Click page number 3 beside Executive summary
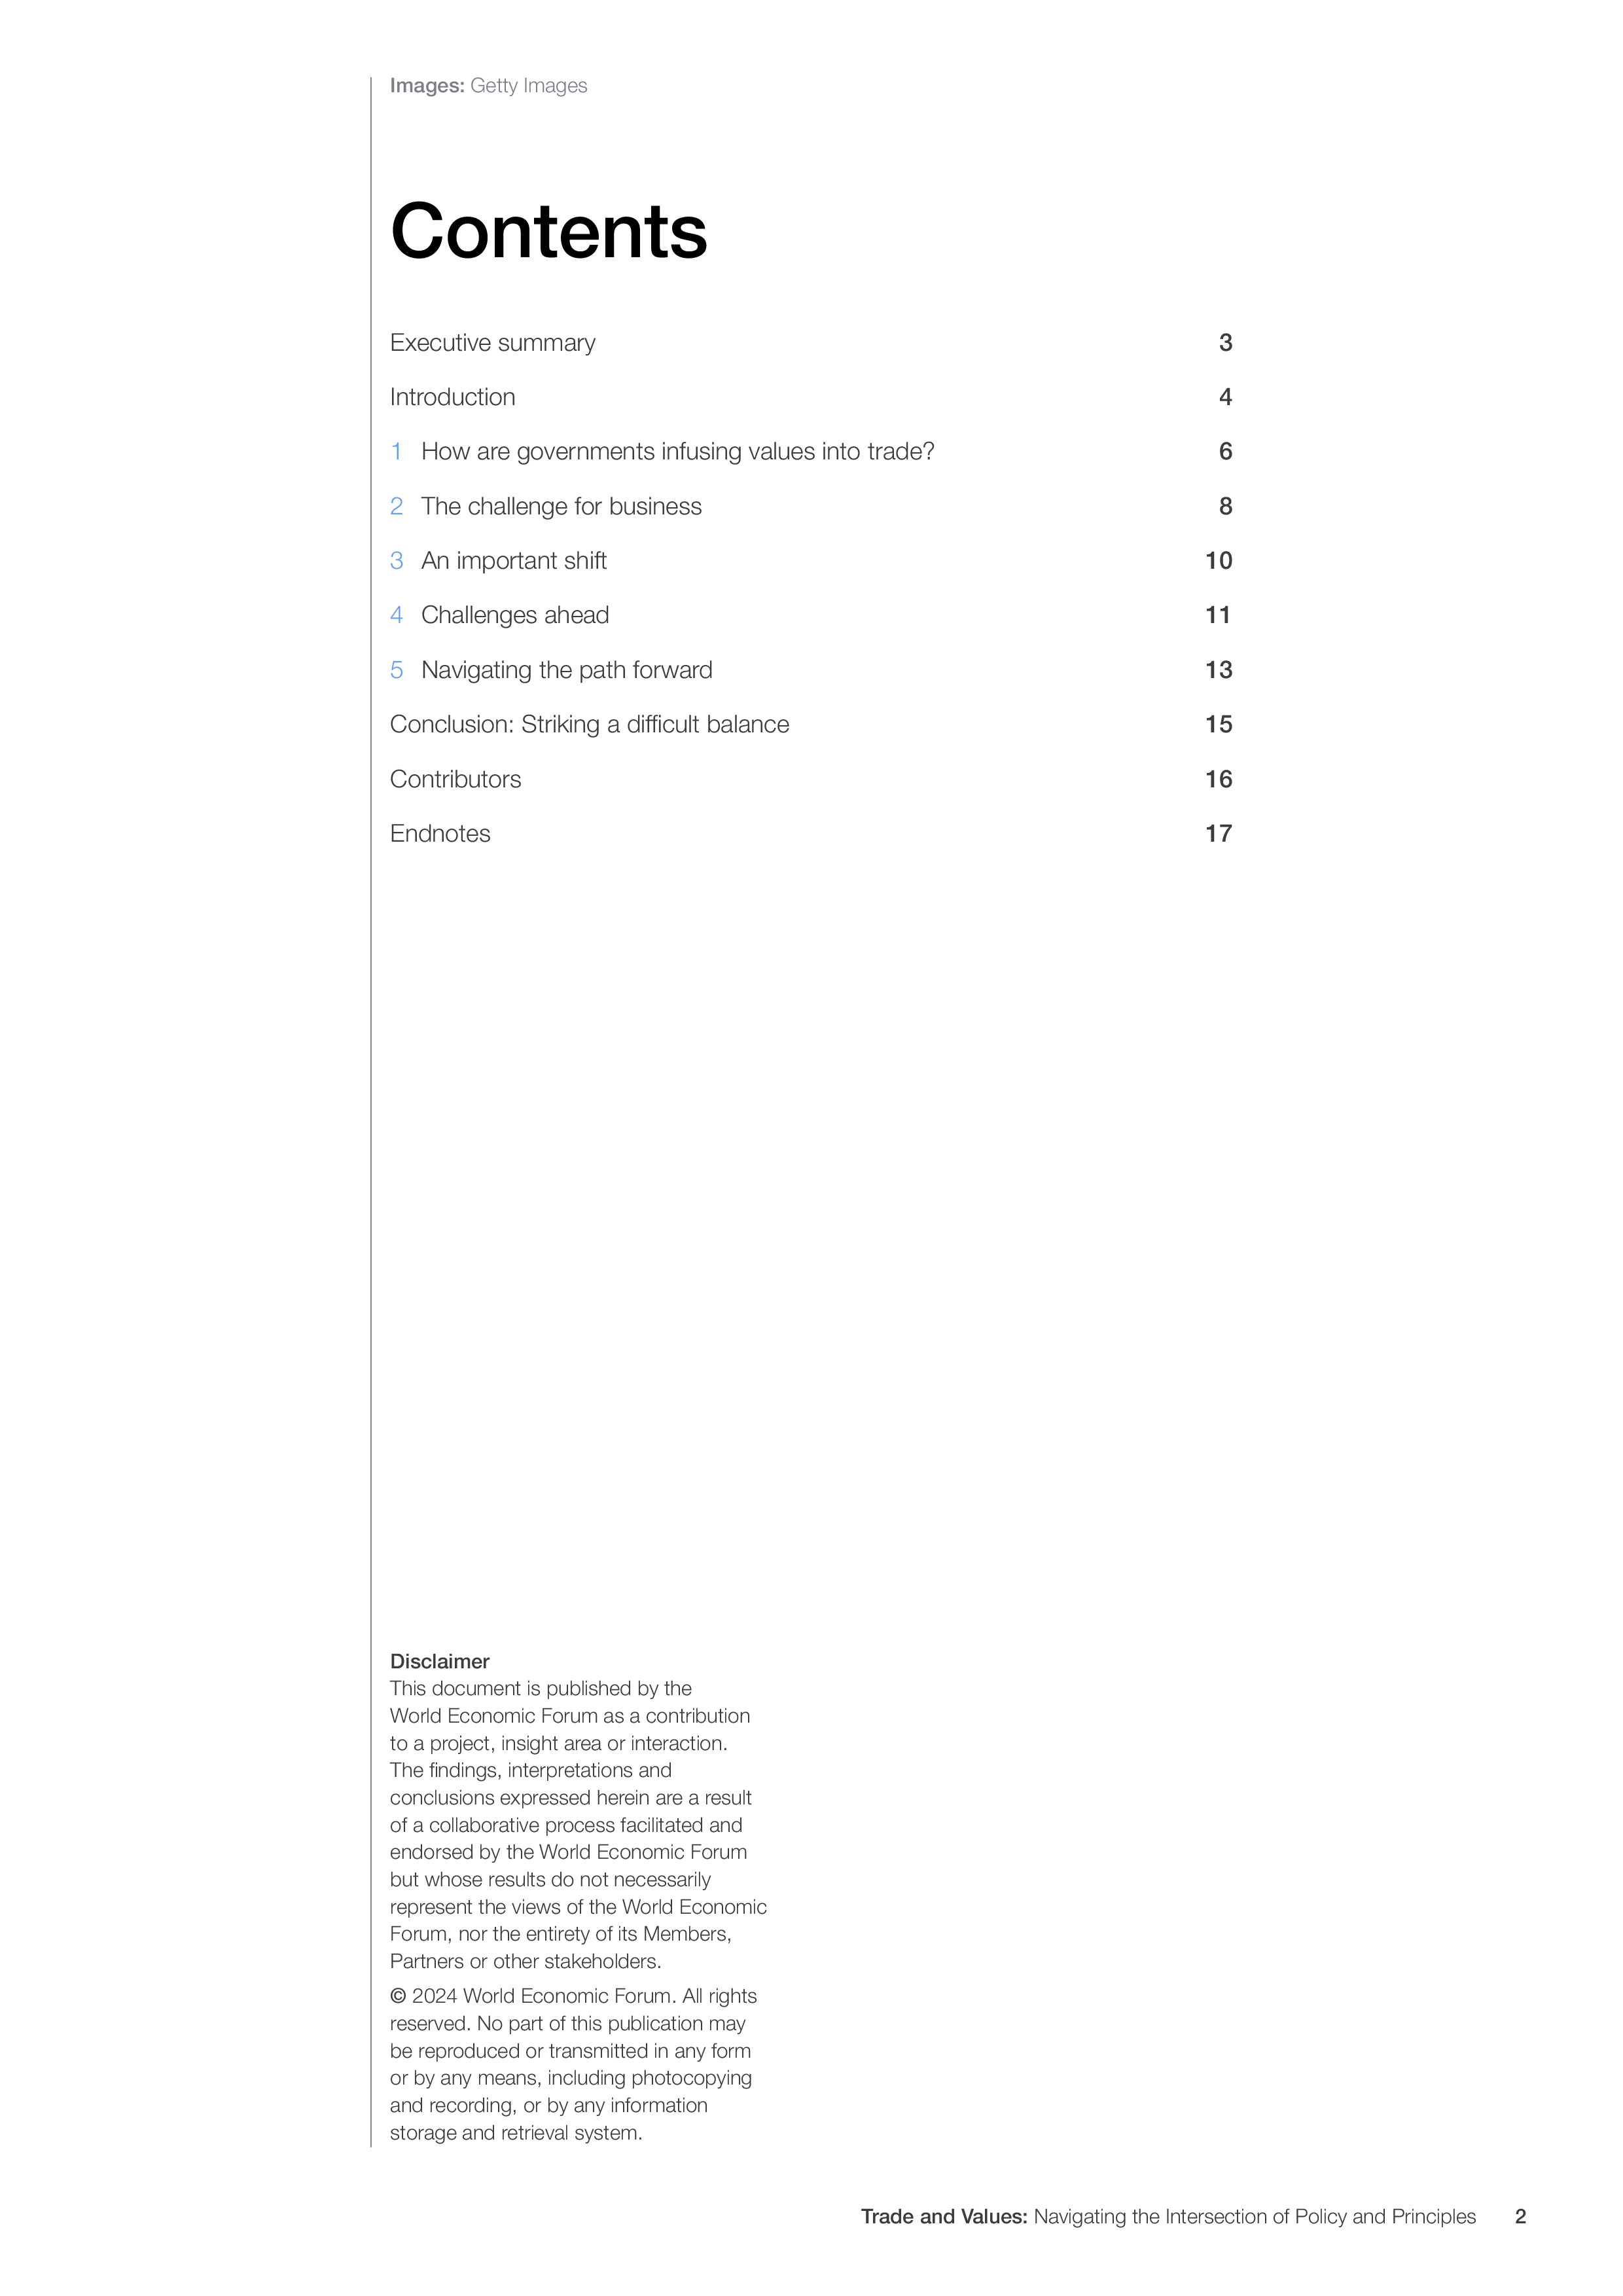Image resolution: width=1623 pixels, height=2296 pixels. 1225,343
